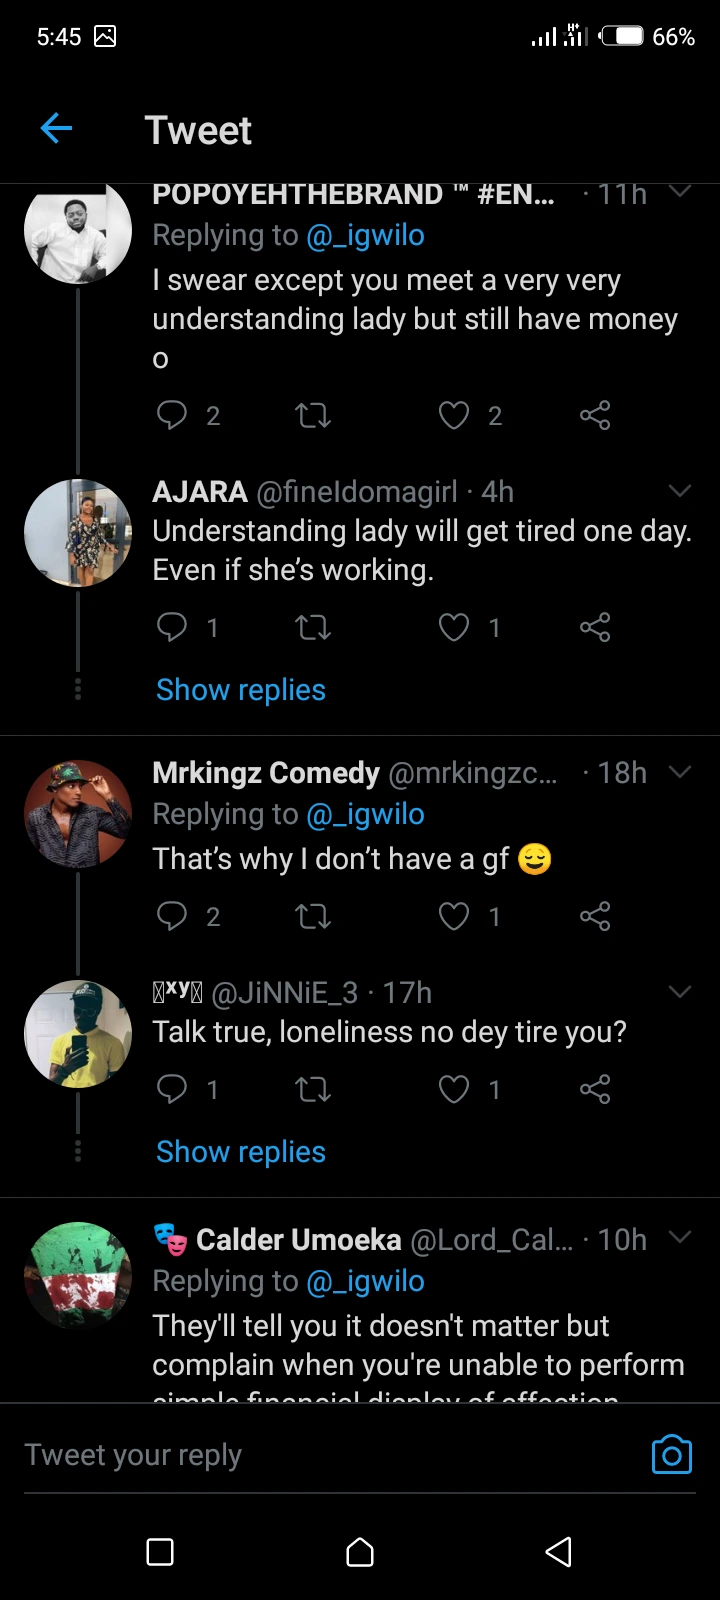The height and width of the screenshot is (1600, 720).
Task: Like JiNNiE_3's tweet with heart icon
Action: click(454, 1089)
